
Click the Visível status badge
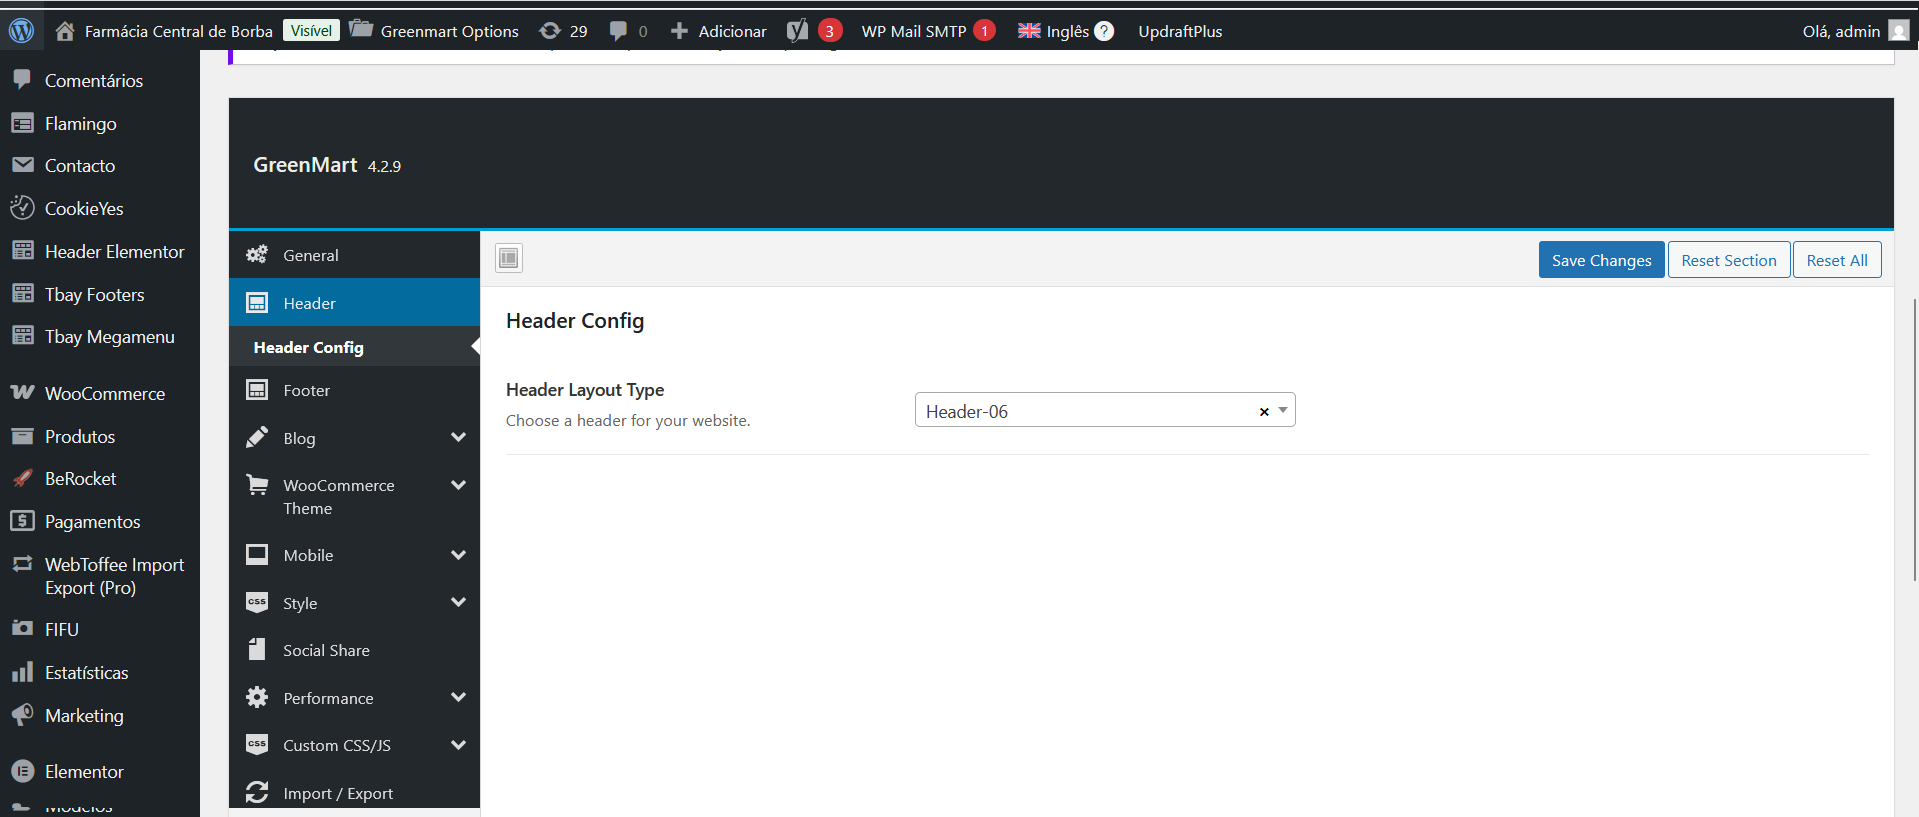coord(311,31)
